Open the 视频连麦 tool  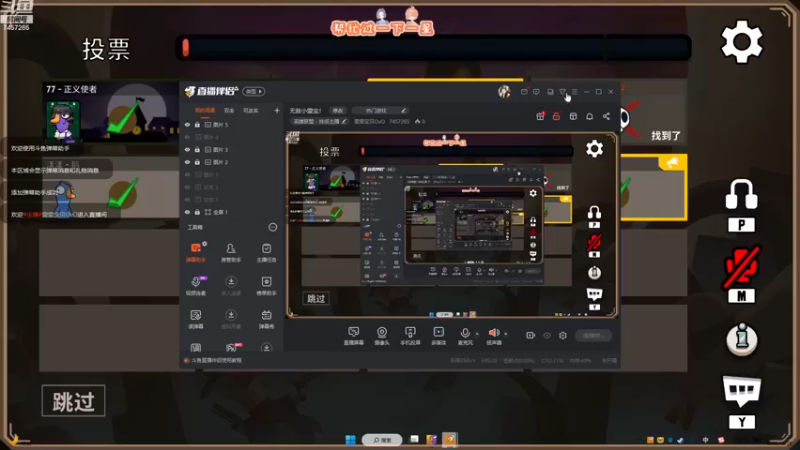pyautogui.click(x=196, y=286)
